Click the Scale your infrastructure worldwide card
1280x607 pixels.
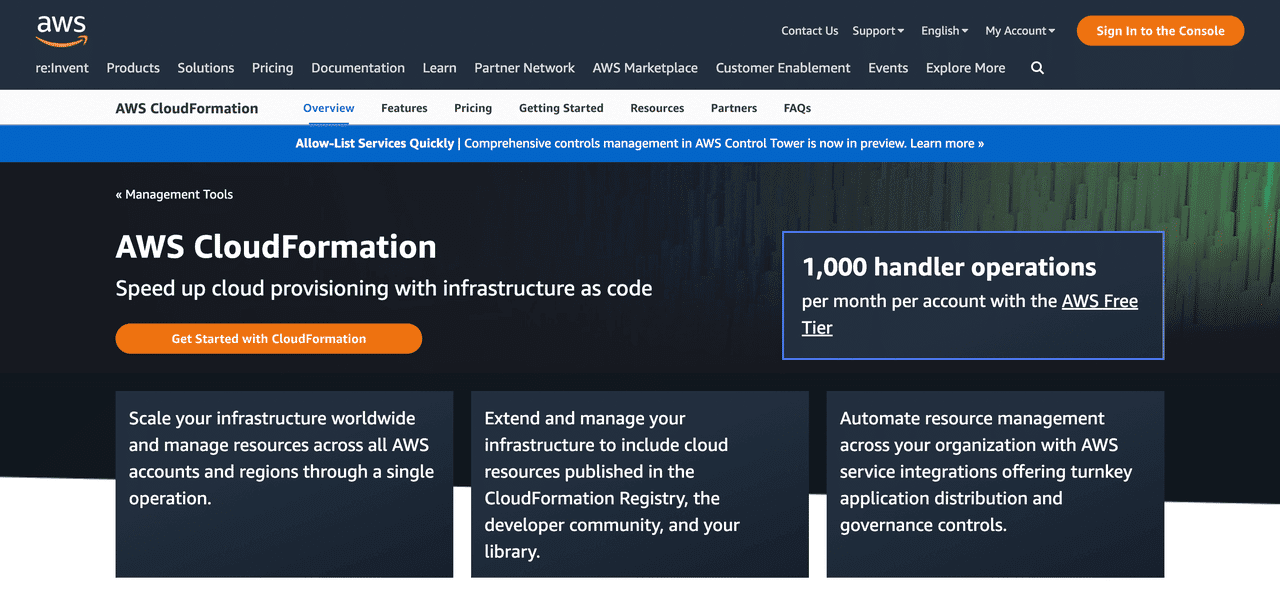point(284,484)
